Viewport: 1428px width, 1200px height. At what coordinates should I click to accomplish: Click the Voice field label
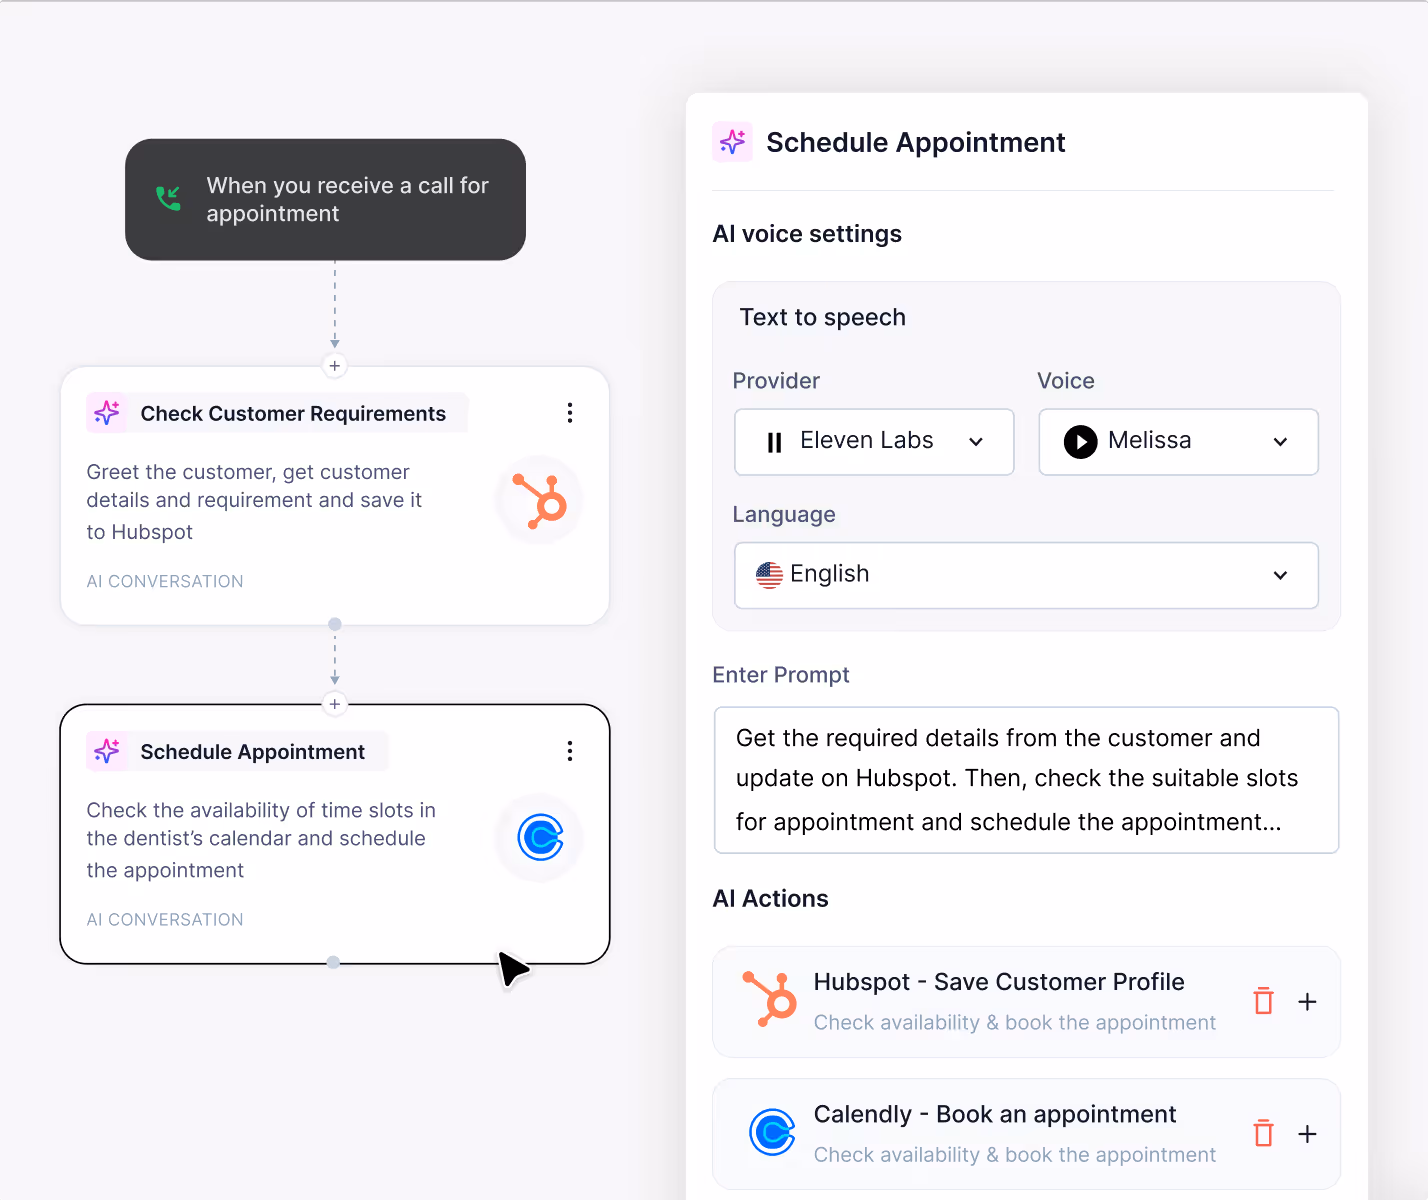pos(1066,381)
